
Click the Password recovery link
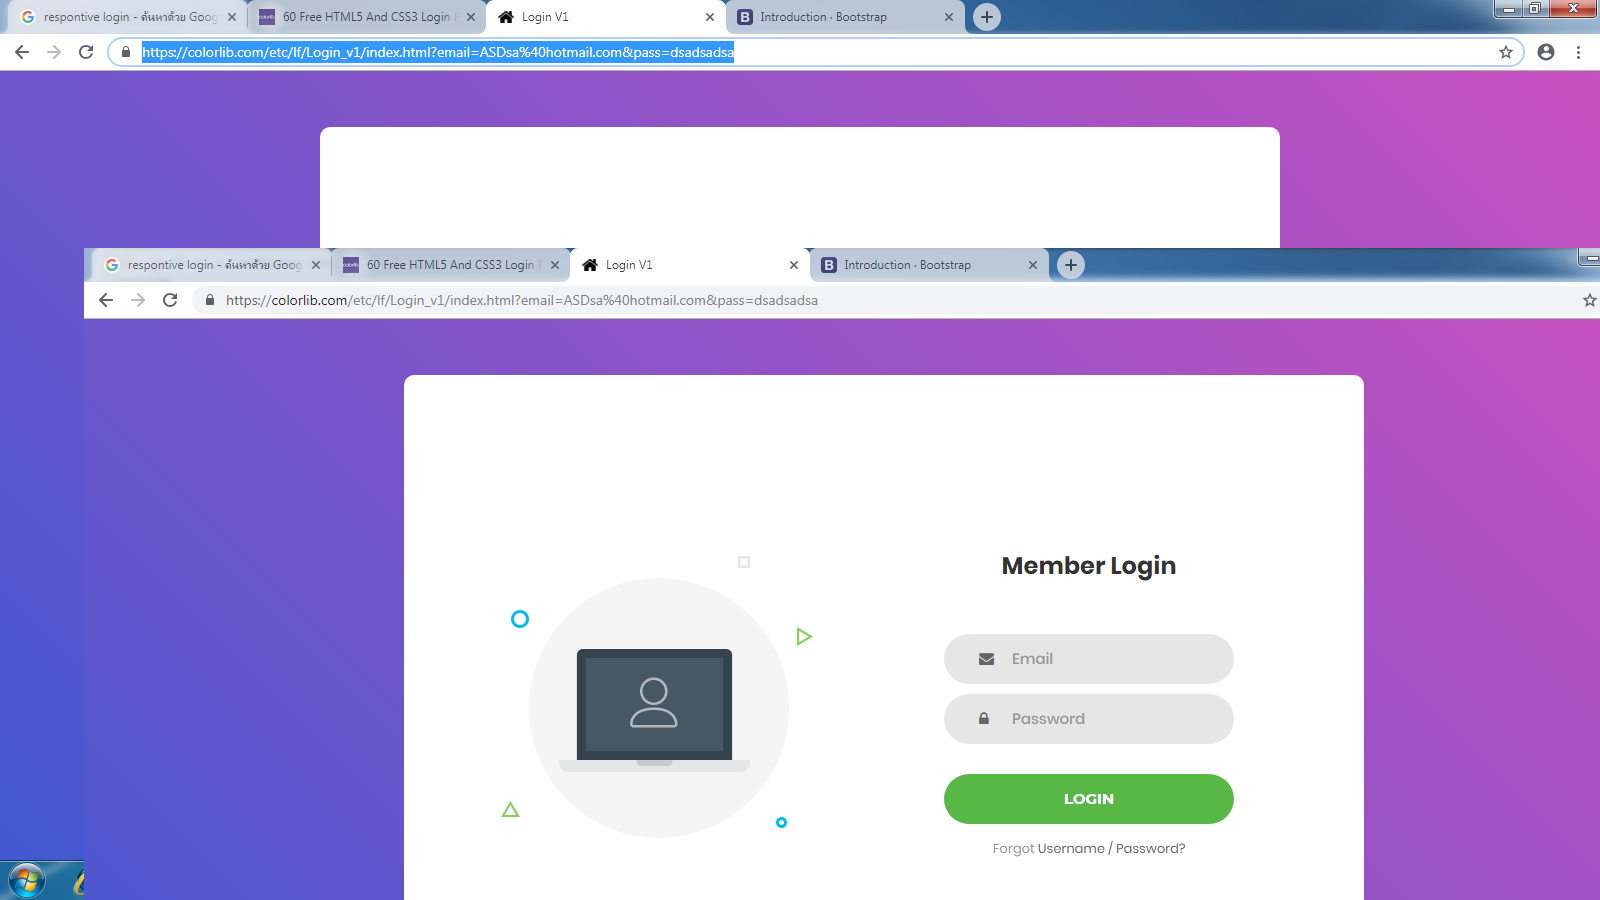[1149, 848]
